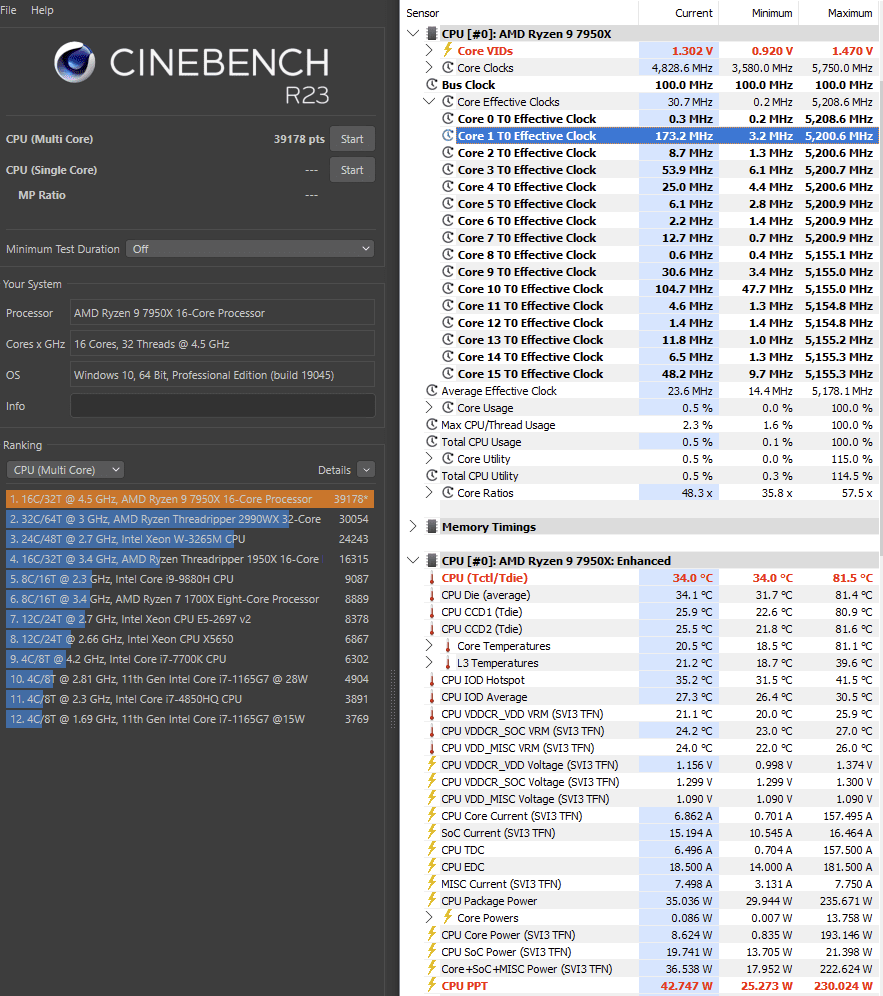
Task: Click the thermometer icon beside CPU IOD Hotspot
Action: pos(432,680)
